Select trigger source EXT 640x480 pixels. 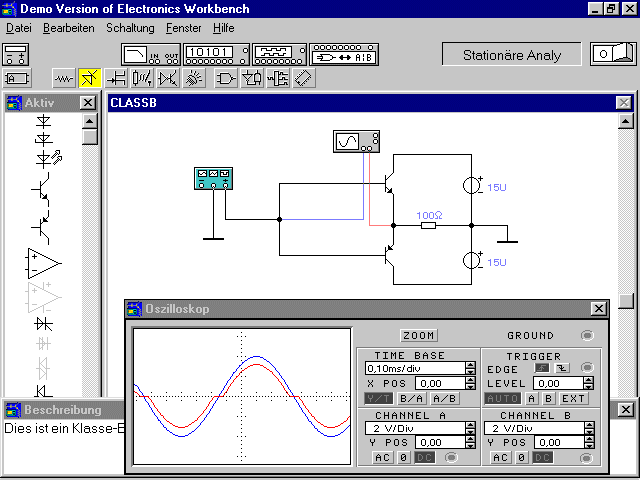click(x=573, y=398)
